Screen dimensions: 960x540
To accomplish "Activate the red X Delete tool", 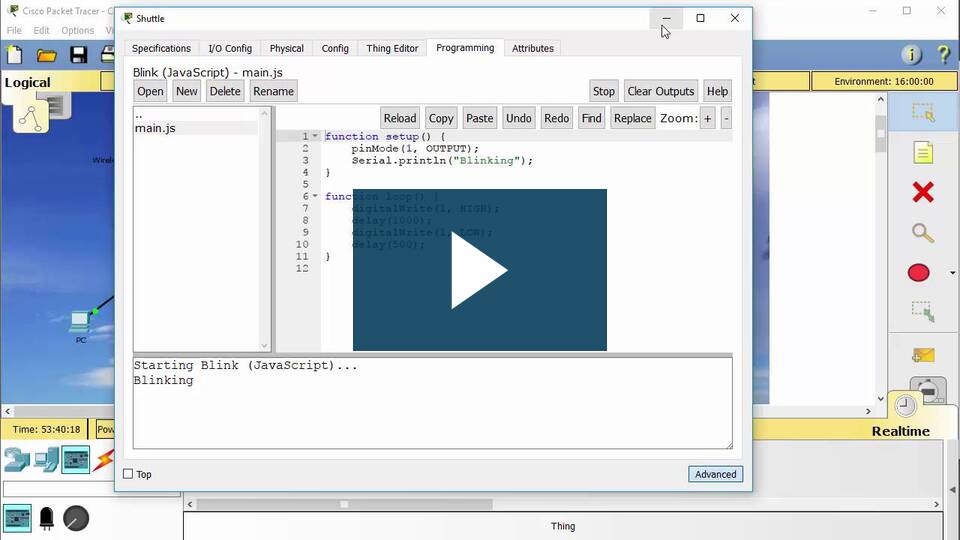I will pyautogui.click(x=923, y=192).
